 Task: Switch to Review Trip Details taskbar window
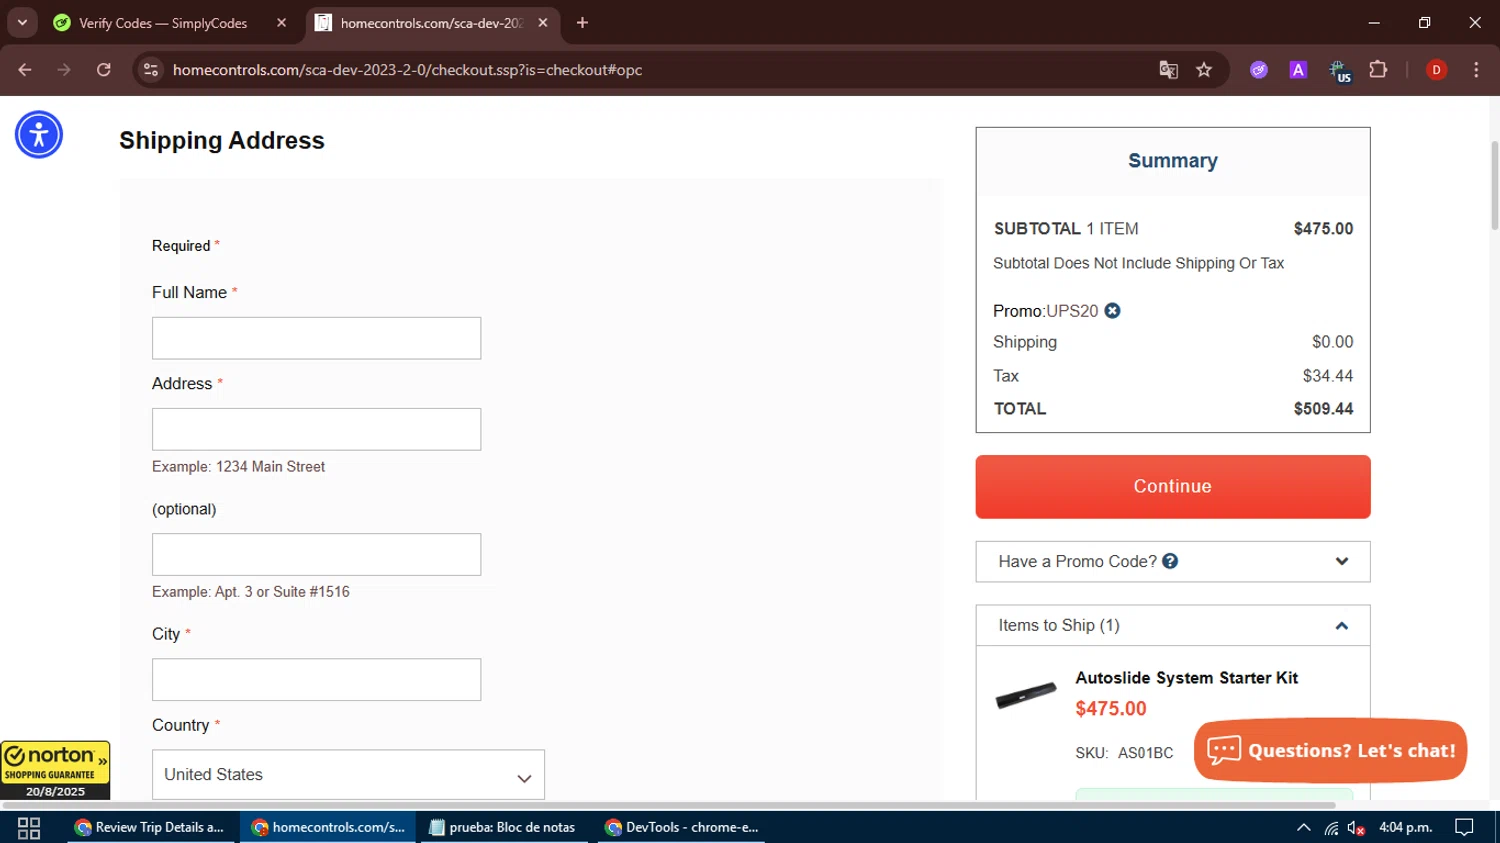tap(150, 828)
